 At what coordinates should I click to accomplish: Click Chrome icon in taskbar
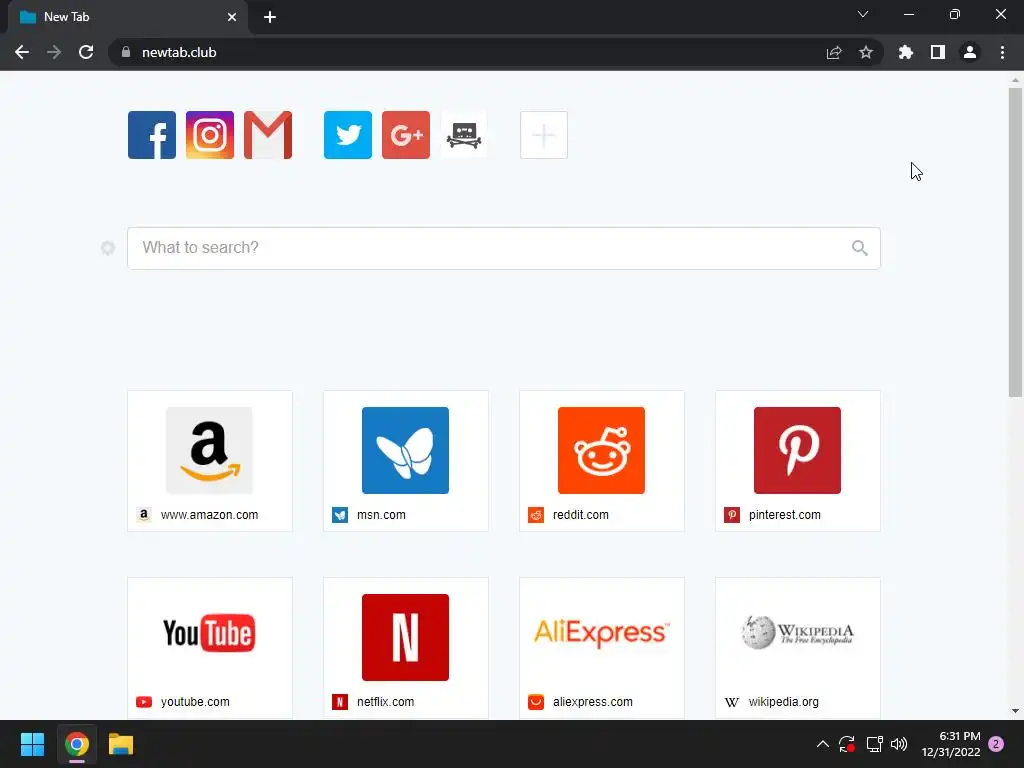click(x=76, y=744)
